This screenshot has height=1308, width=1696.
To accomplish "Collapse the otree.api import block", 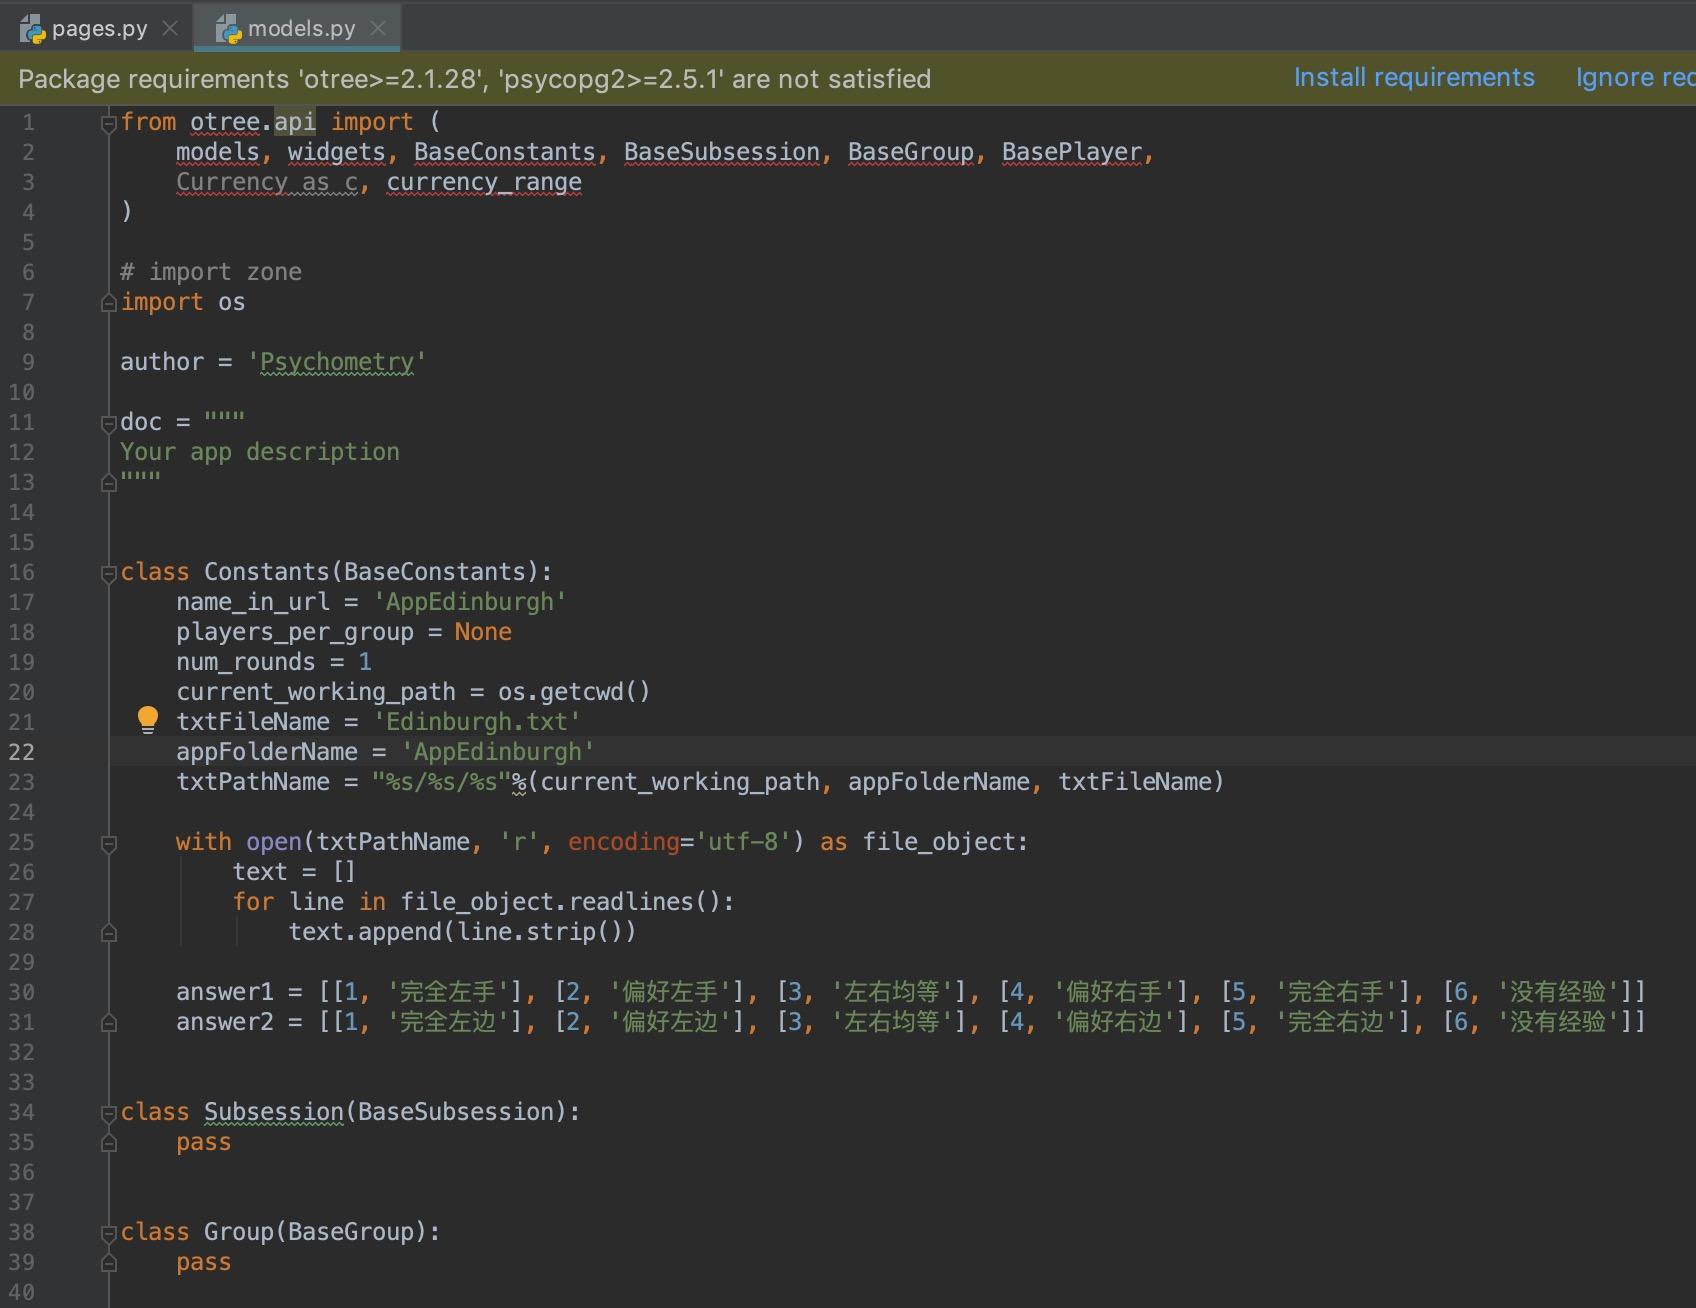I will [x=109, y=123].
